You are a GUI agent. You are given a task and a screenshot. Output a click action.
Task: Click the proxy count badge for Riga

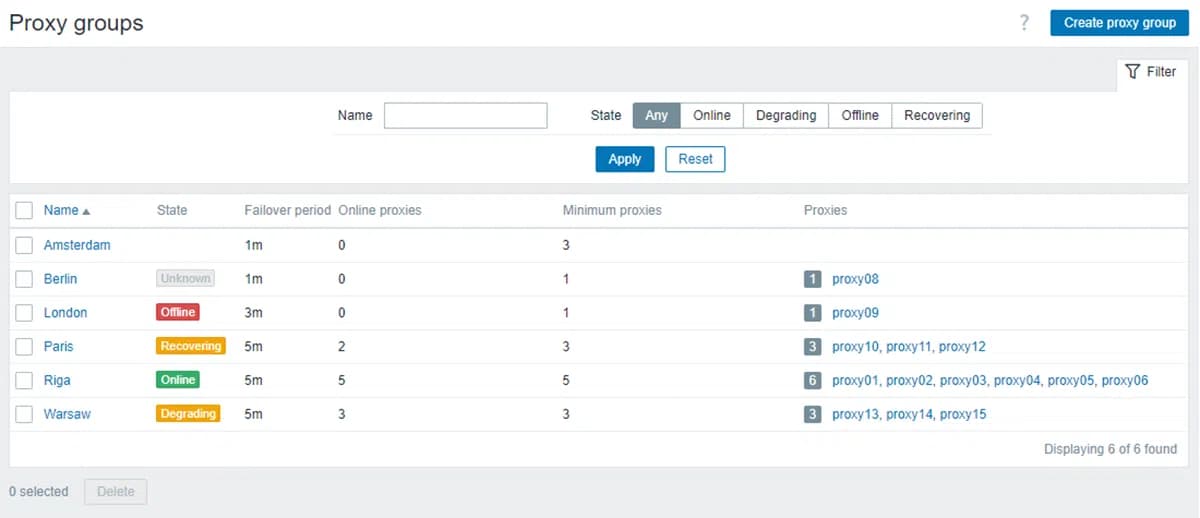click(813, 380)
